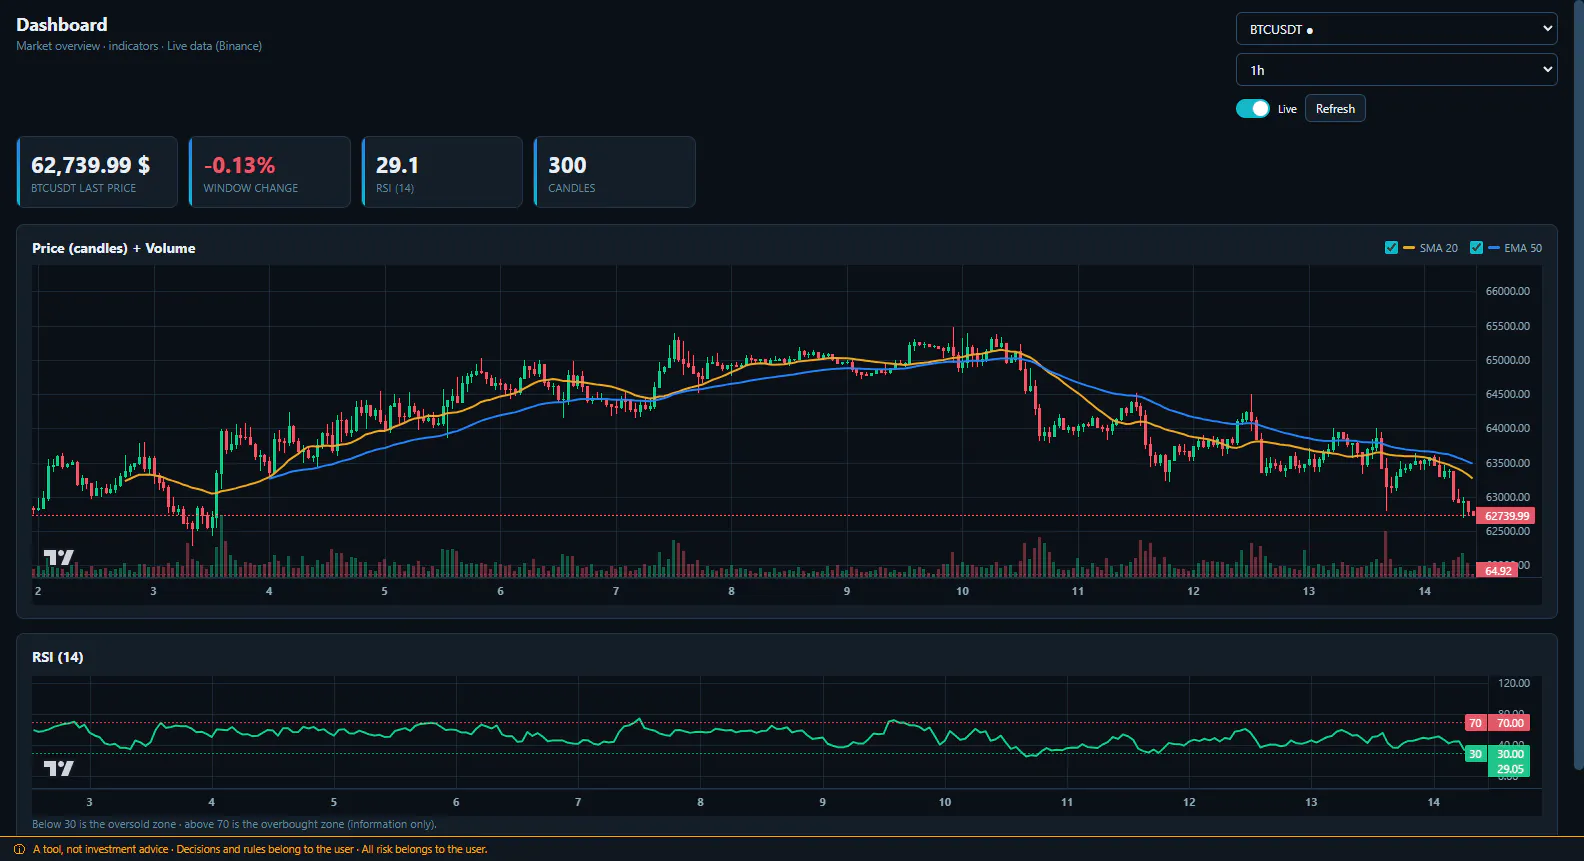Click the 66000.00 price axis label
This screenshot has width=1584, height=861.
pyautogui.click(x=1507, y=291)
